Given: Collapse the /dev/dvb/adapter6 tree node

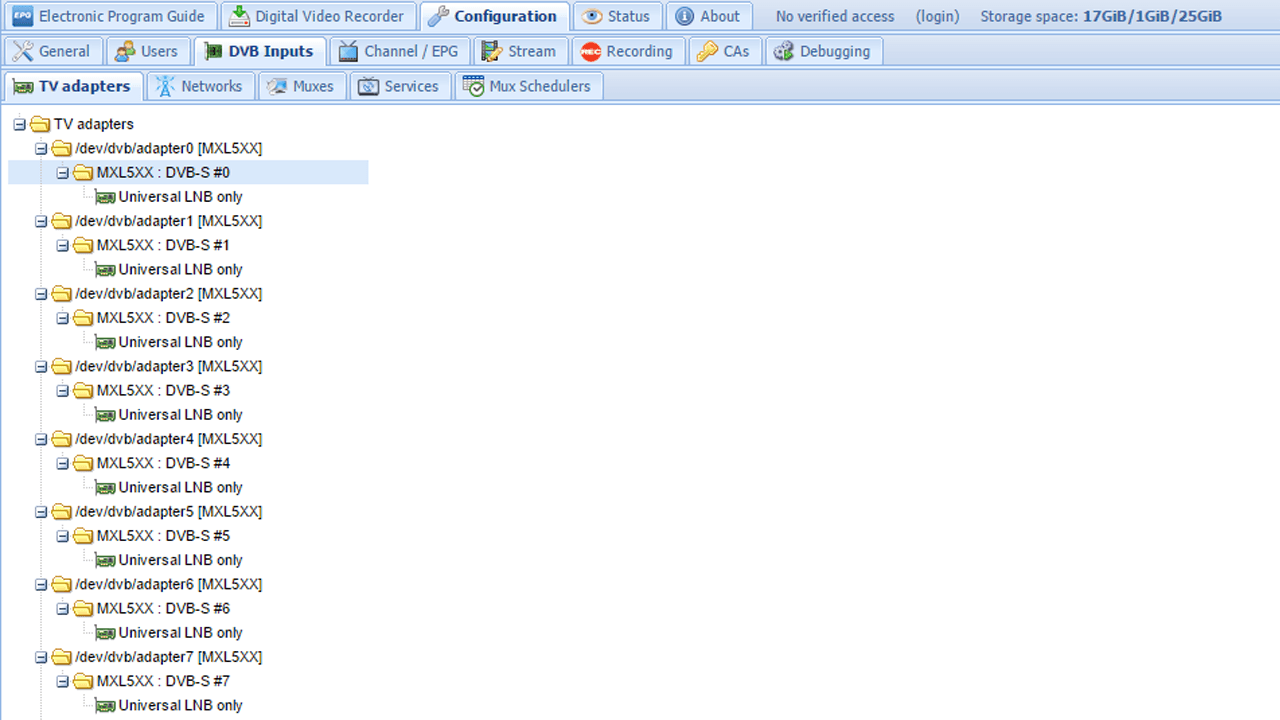Looking at the screenshot, I should (x=41, y=584).
